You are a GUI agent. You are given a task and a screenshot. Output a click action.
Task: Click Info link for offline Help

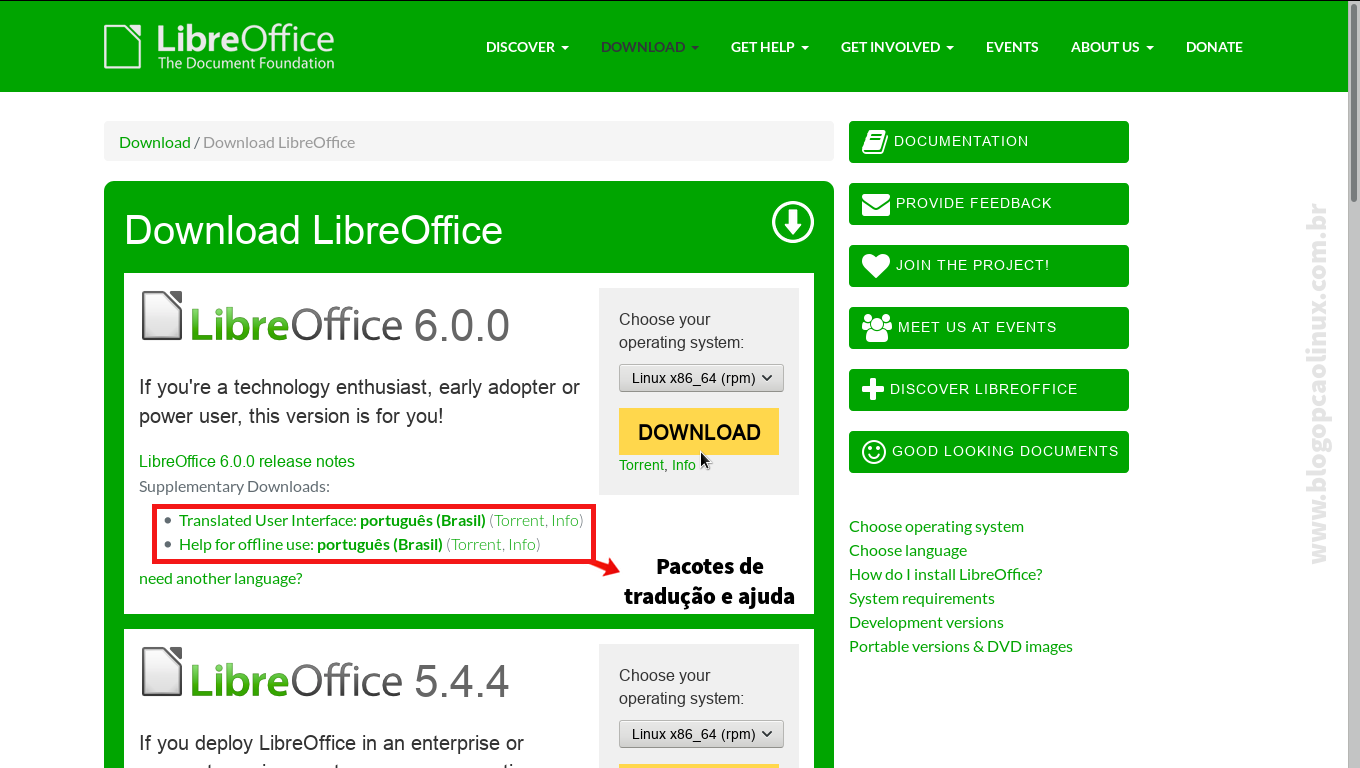point(522,544)
